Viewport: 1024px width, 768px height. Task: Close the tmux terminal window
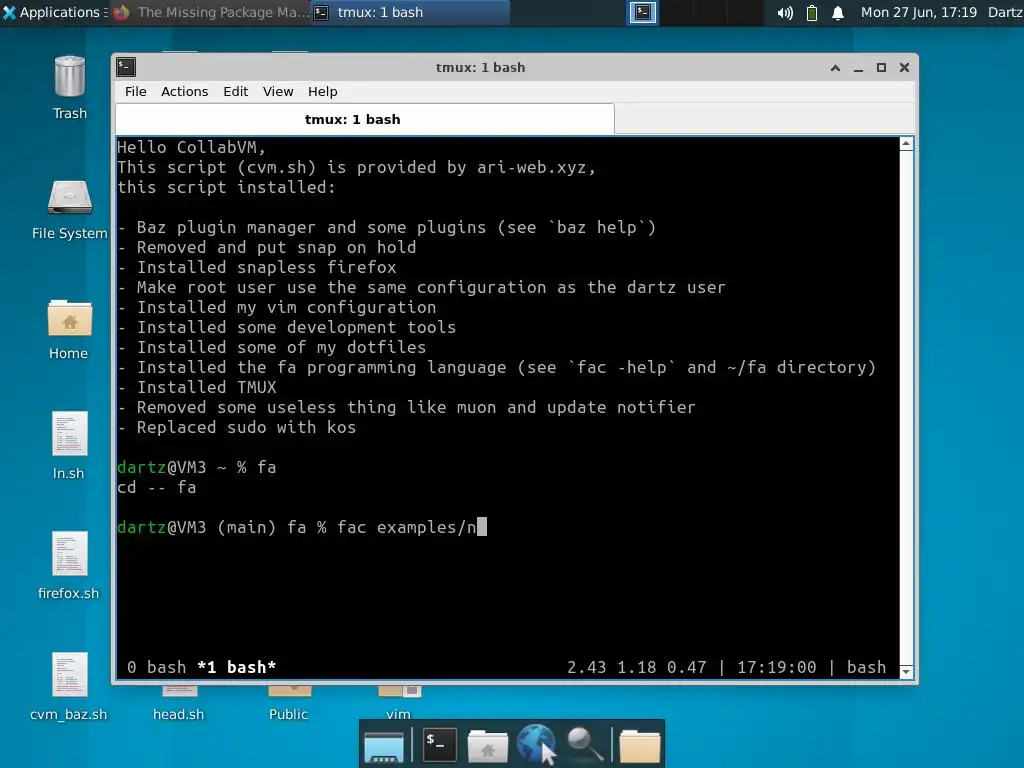coord(904,67)
